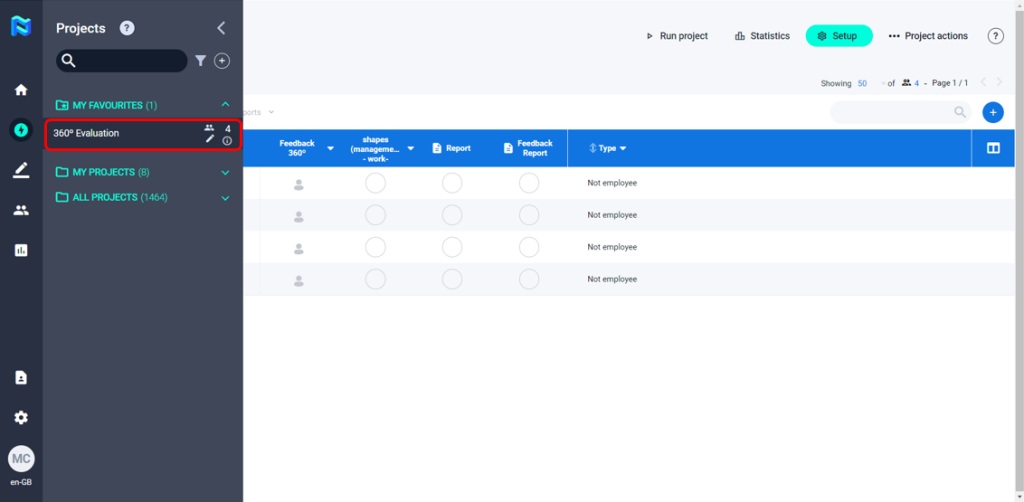Click the Setup button

click(838, 36)
